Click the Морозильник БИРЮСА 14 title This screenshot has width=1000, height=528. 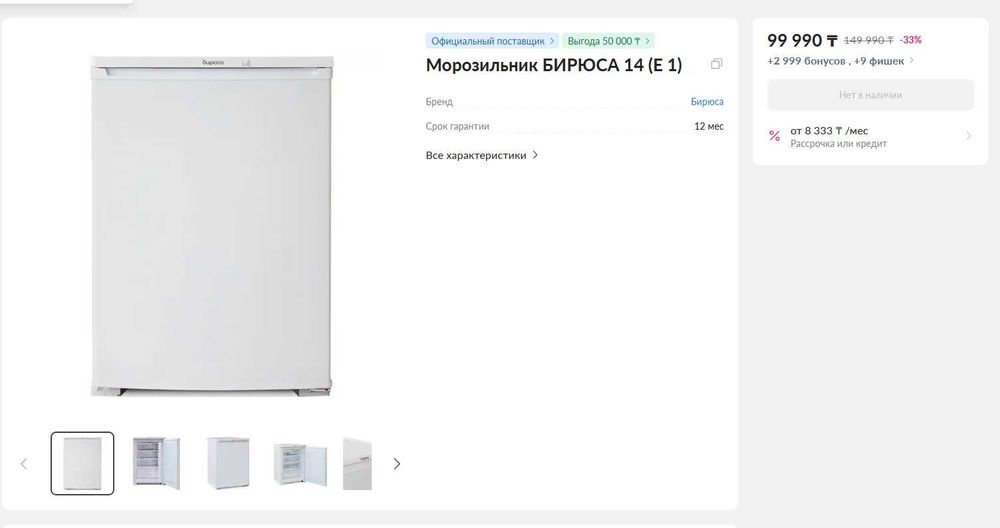click(554, 65)
